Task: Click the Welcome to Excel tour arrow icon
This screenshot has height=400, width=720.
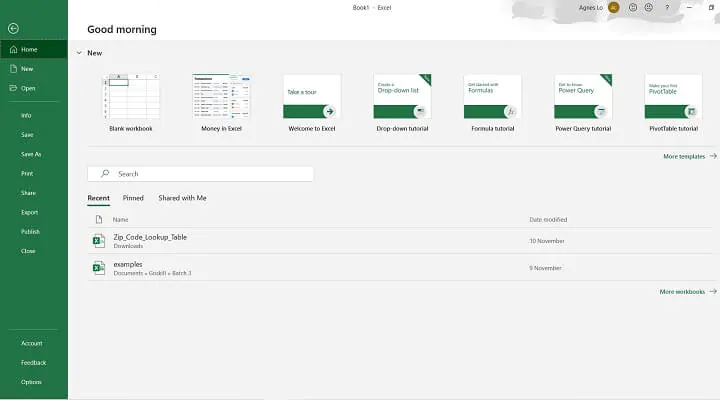Action: coord(329,111)
